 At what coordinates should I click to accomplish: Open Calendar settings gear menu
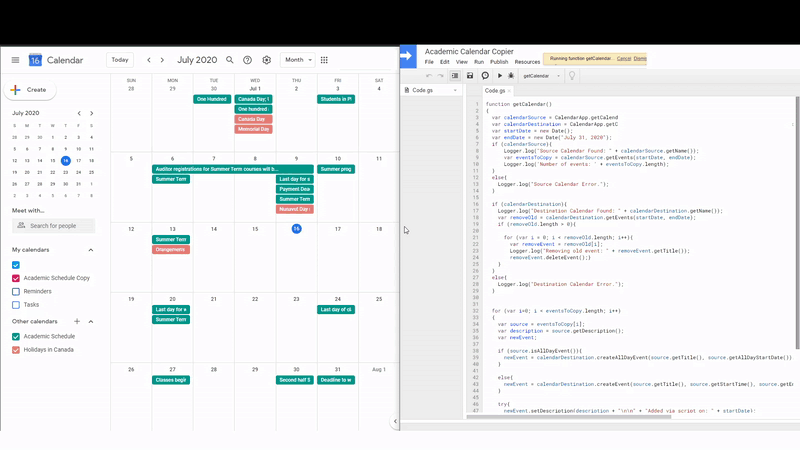pos(266,60)
